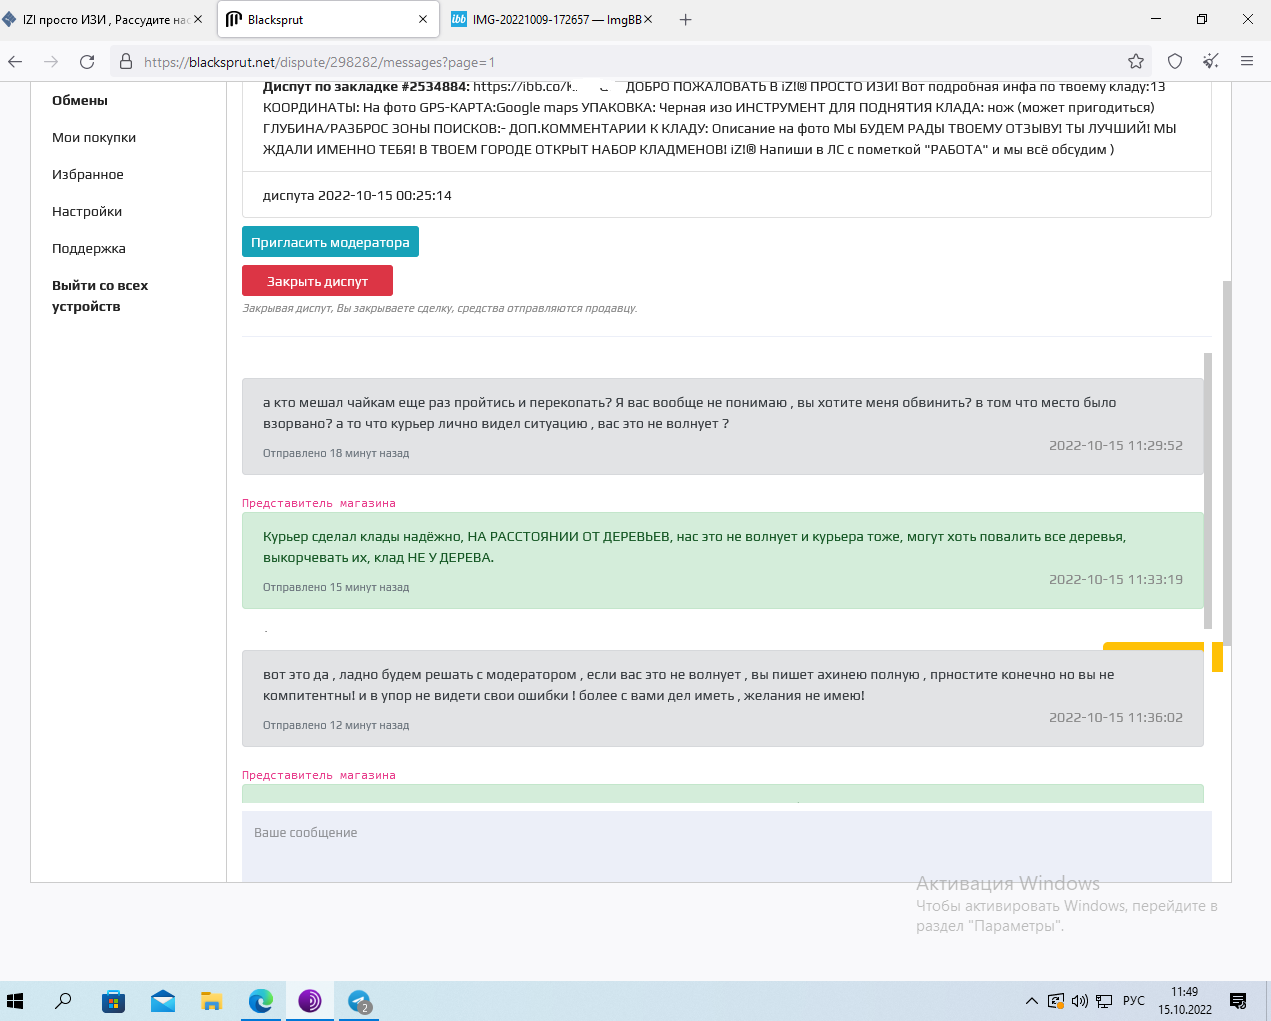
Task: Click 'Отправлено 18 минут назад' text
Action: [x=336, y=453]
